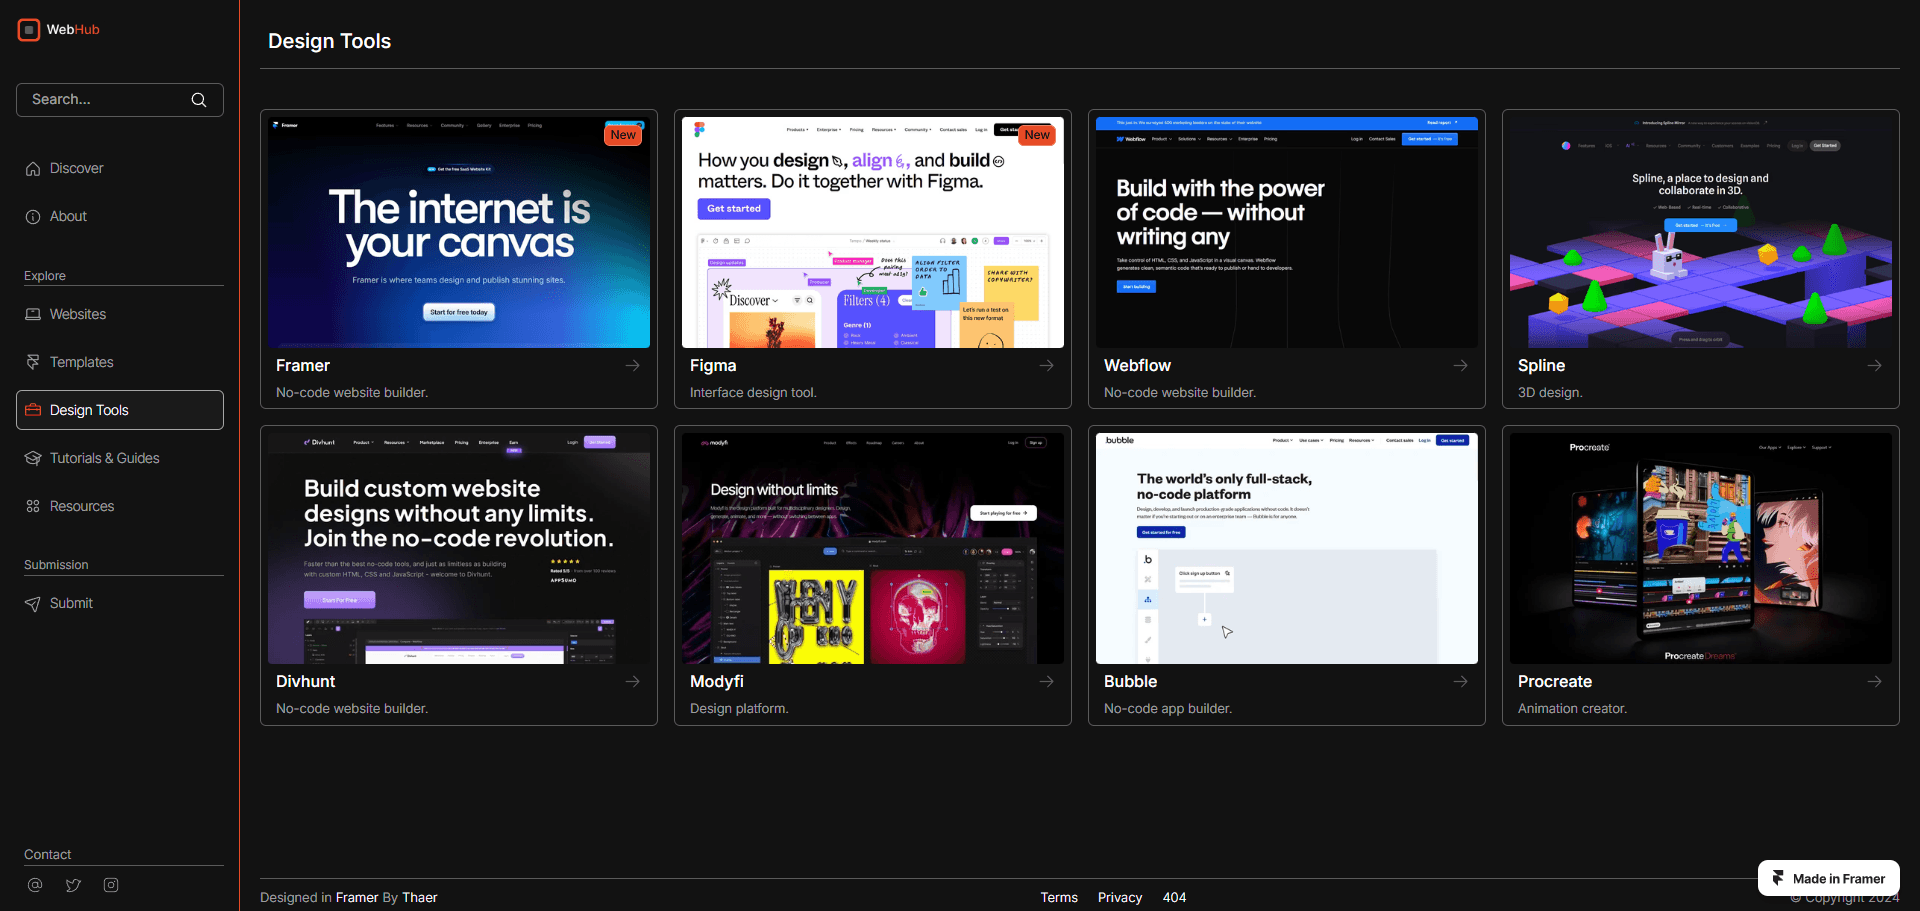Viewport: 1920px width, 911px height.
Task: Click the New badge on the Figma card
Action: point(1037,135)
